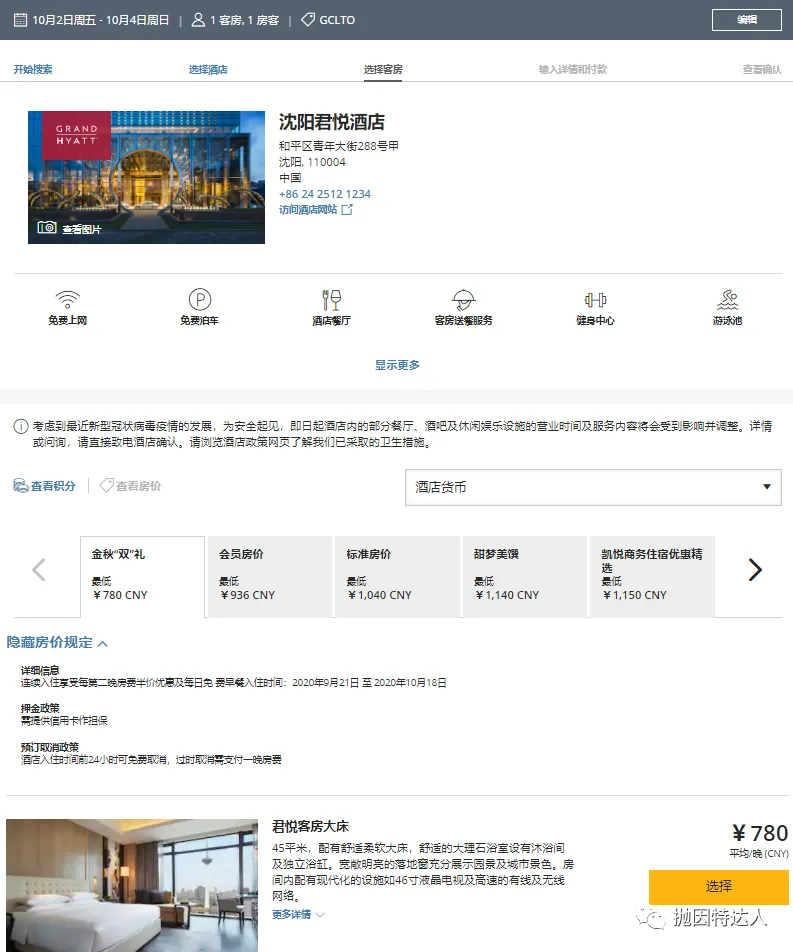This screenshot has width=793, height=952.
Task: Click the 君悦客房大床 room title
Action: pyautogui.click(x=310, y=826)
